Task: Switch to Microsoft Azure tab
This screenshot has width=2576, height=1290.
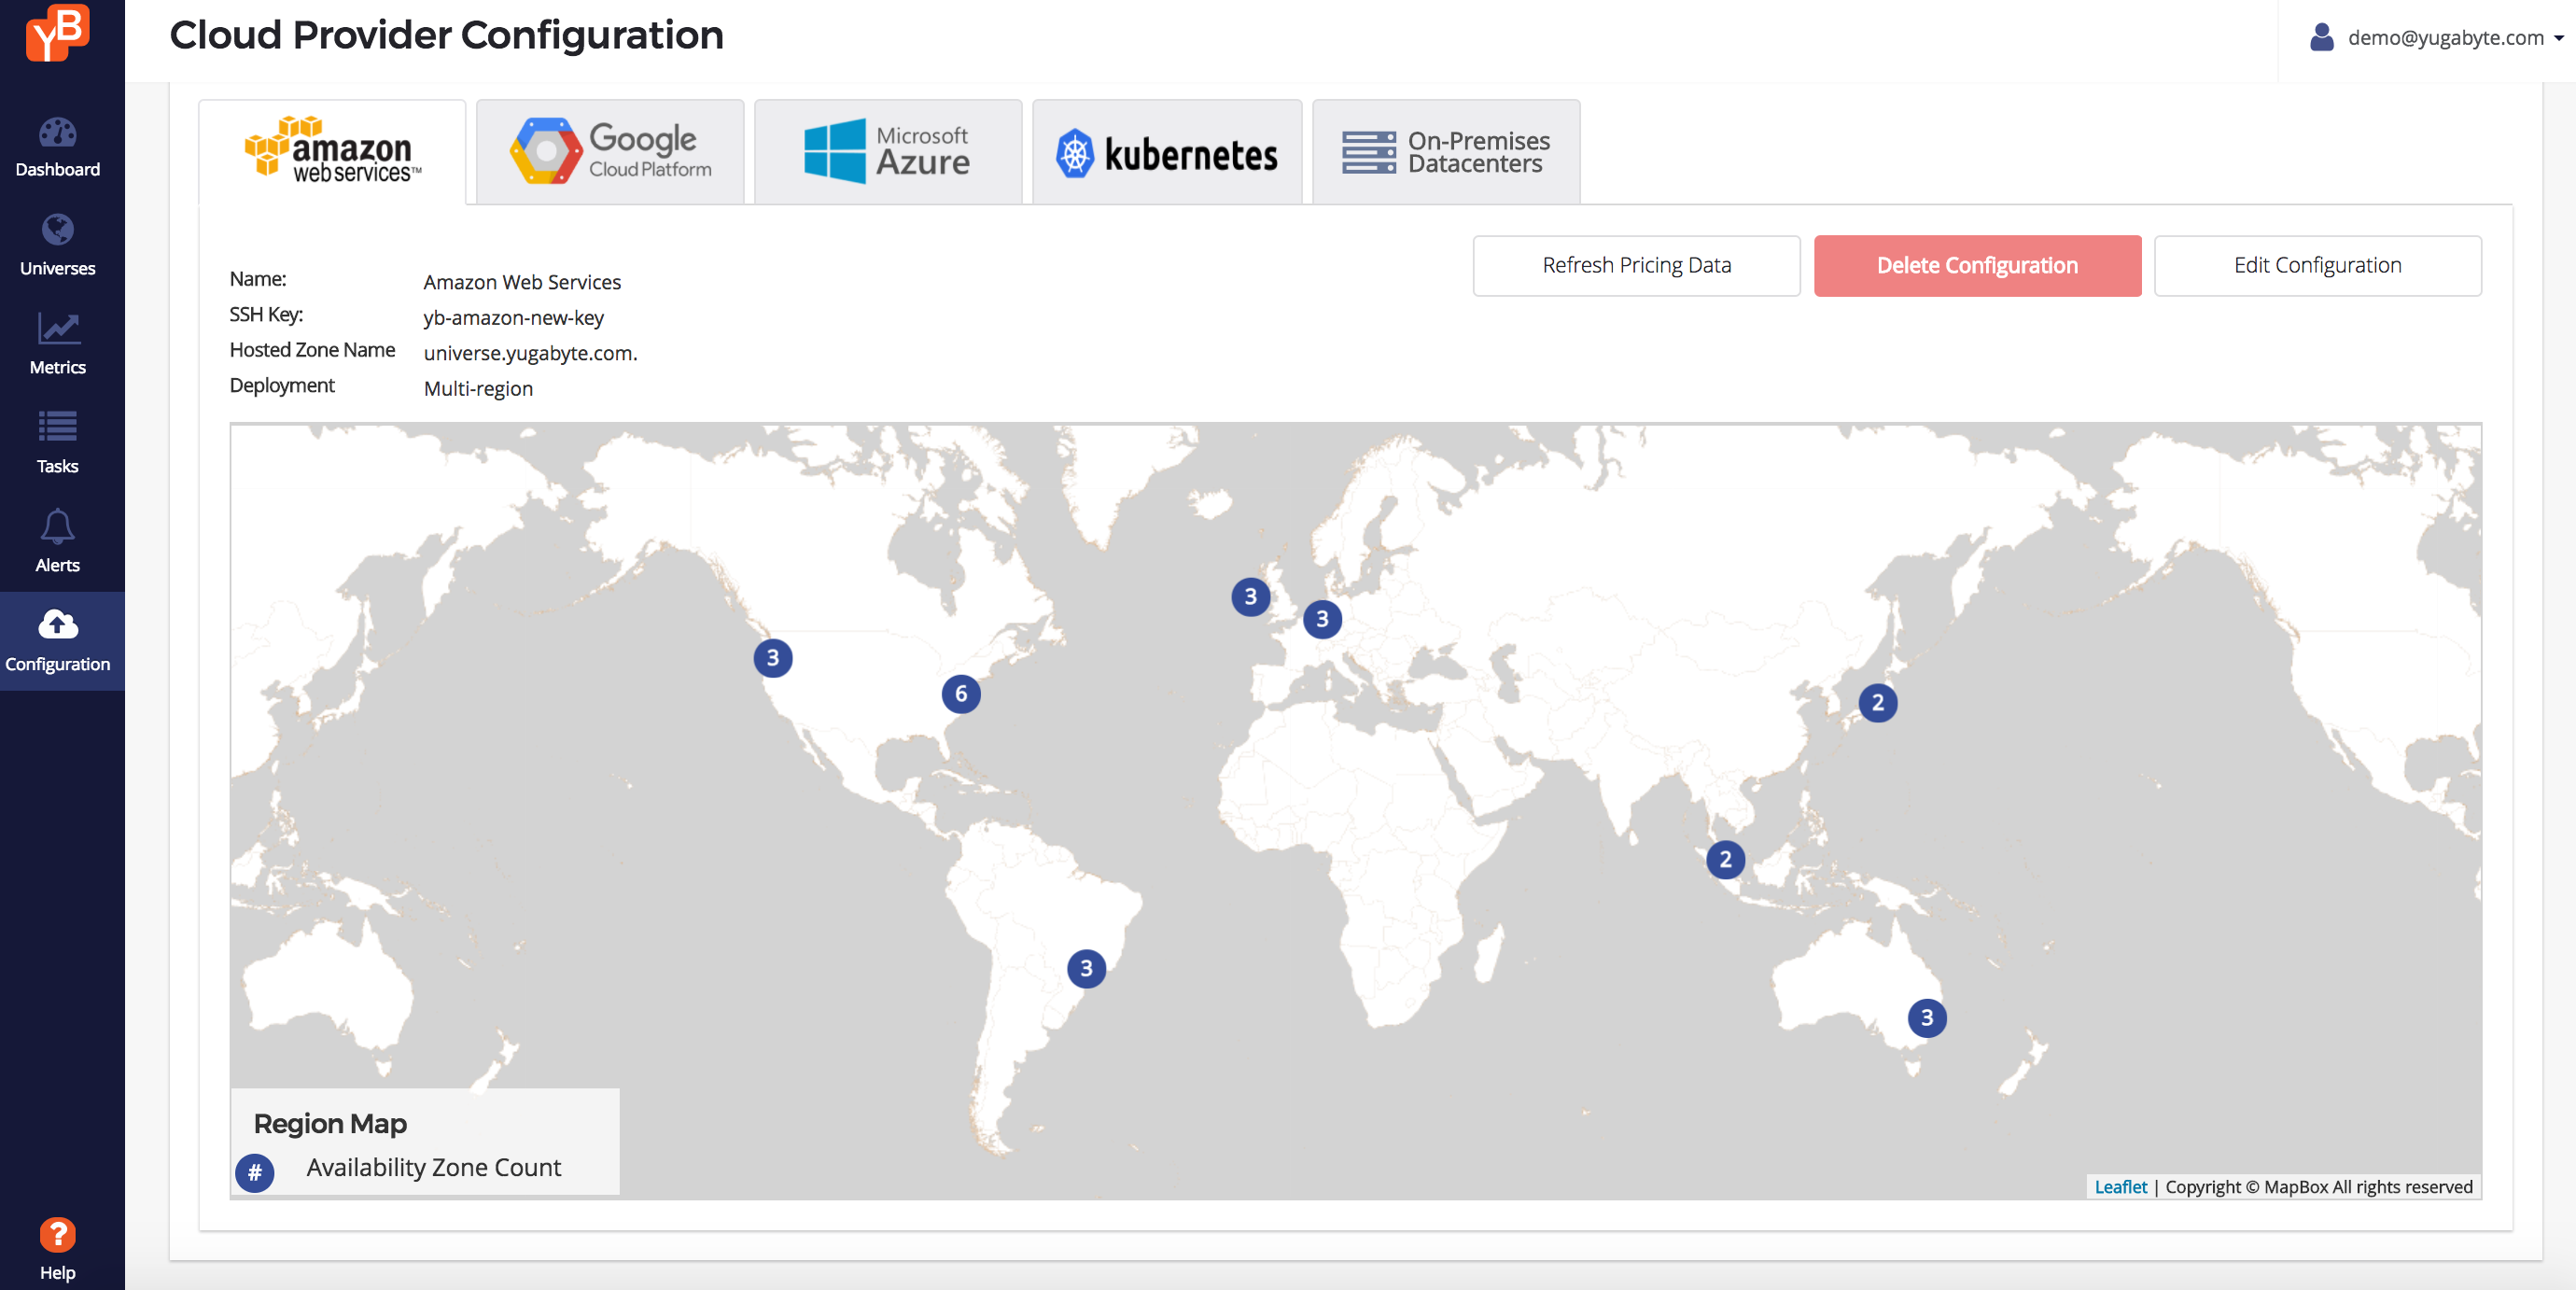Action: 887,152
